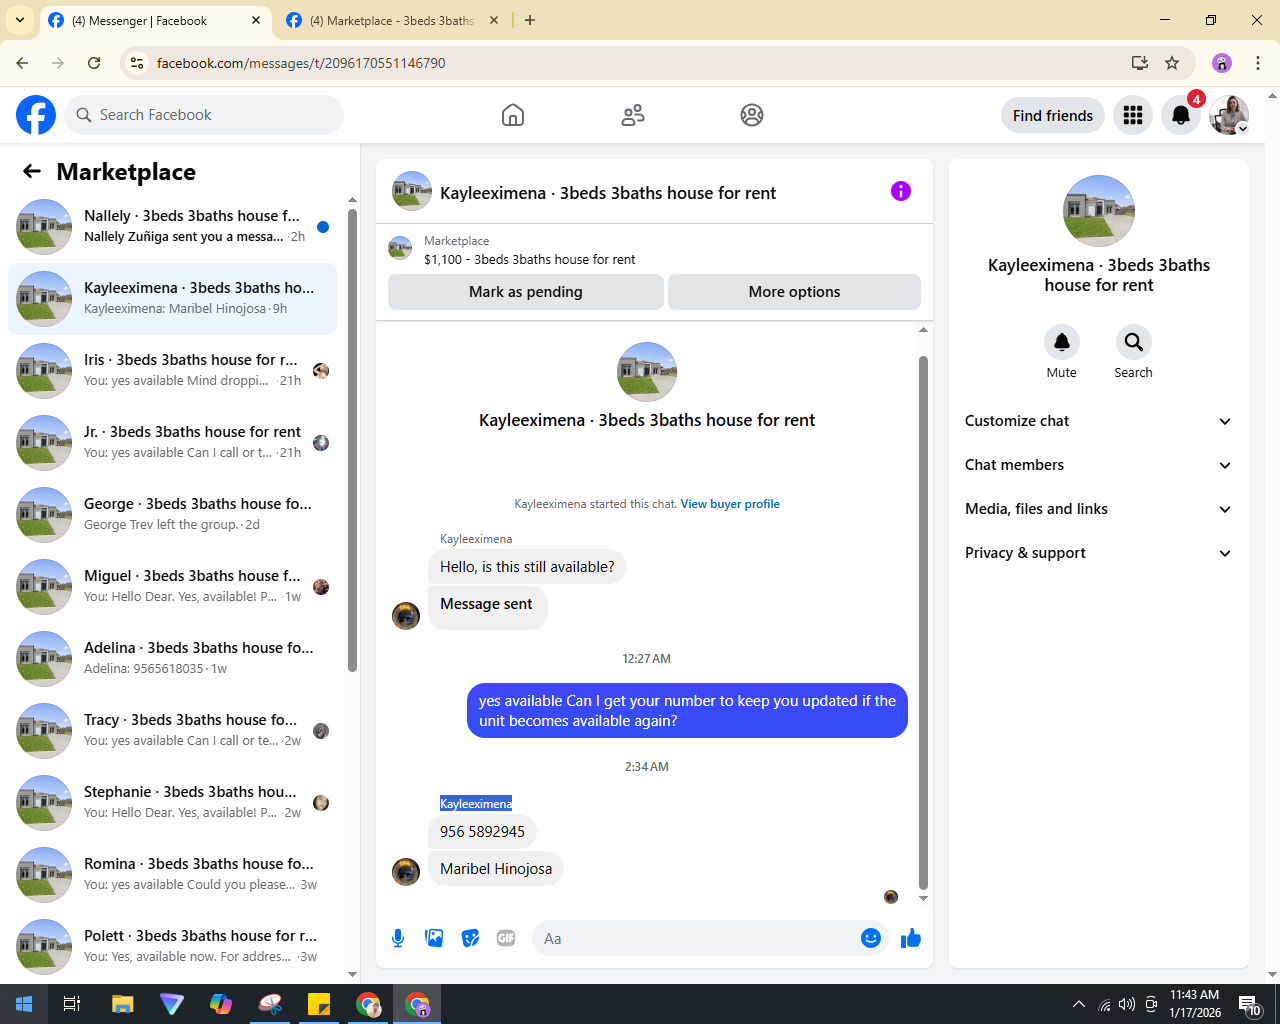Open the Adelina conversation
This screenshot has width=1280, height=1024.
172,659
